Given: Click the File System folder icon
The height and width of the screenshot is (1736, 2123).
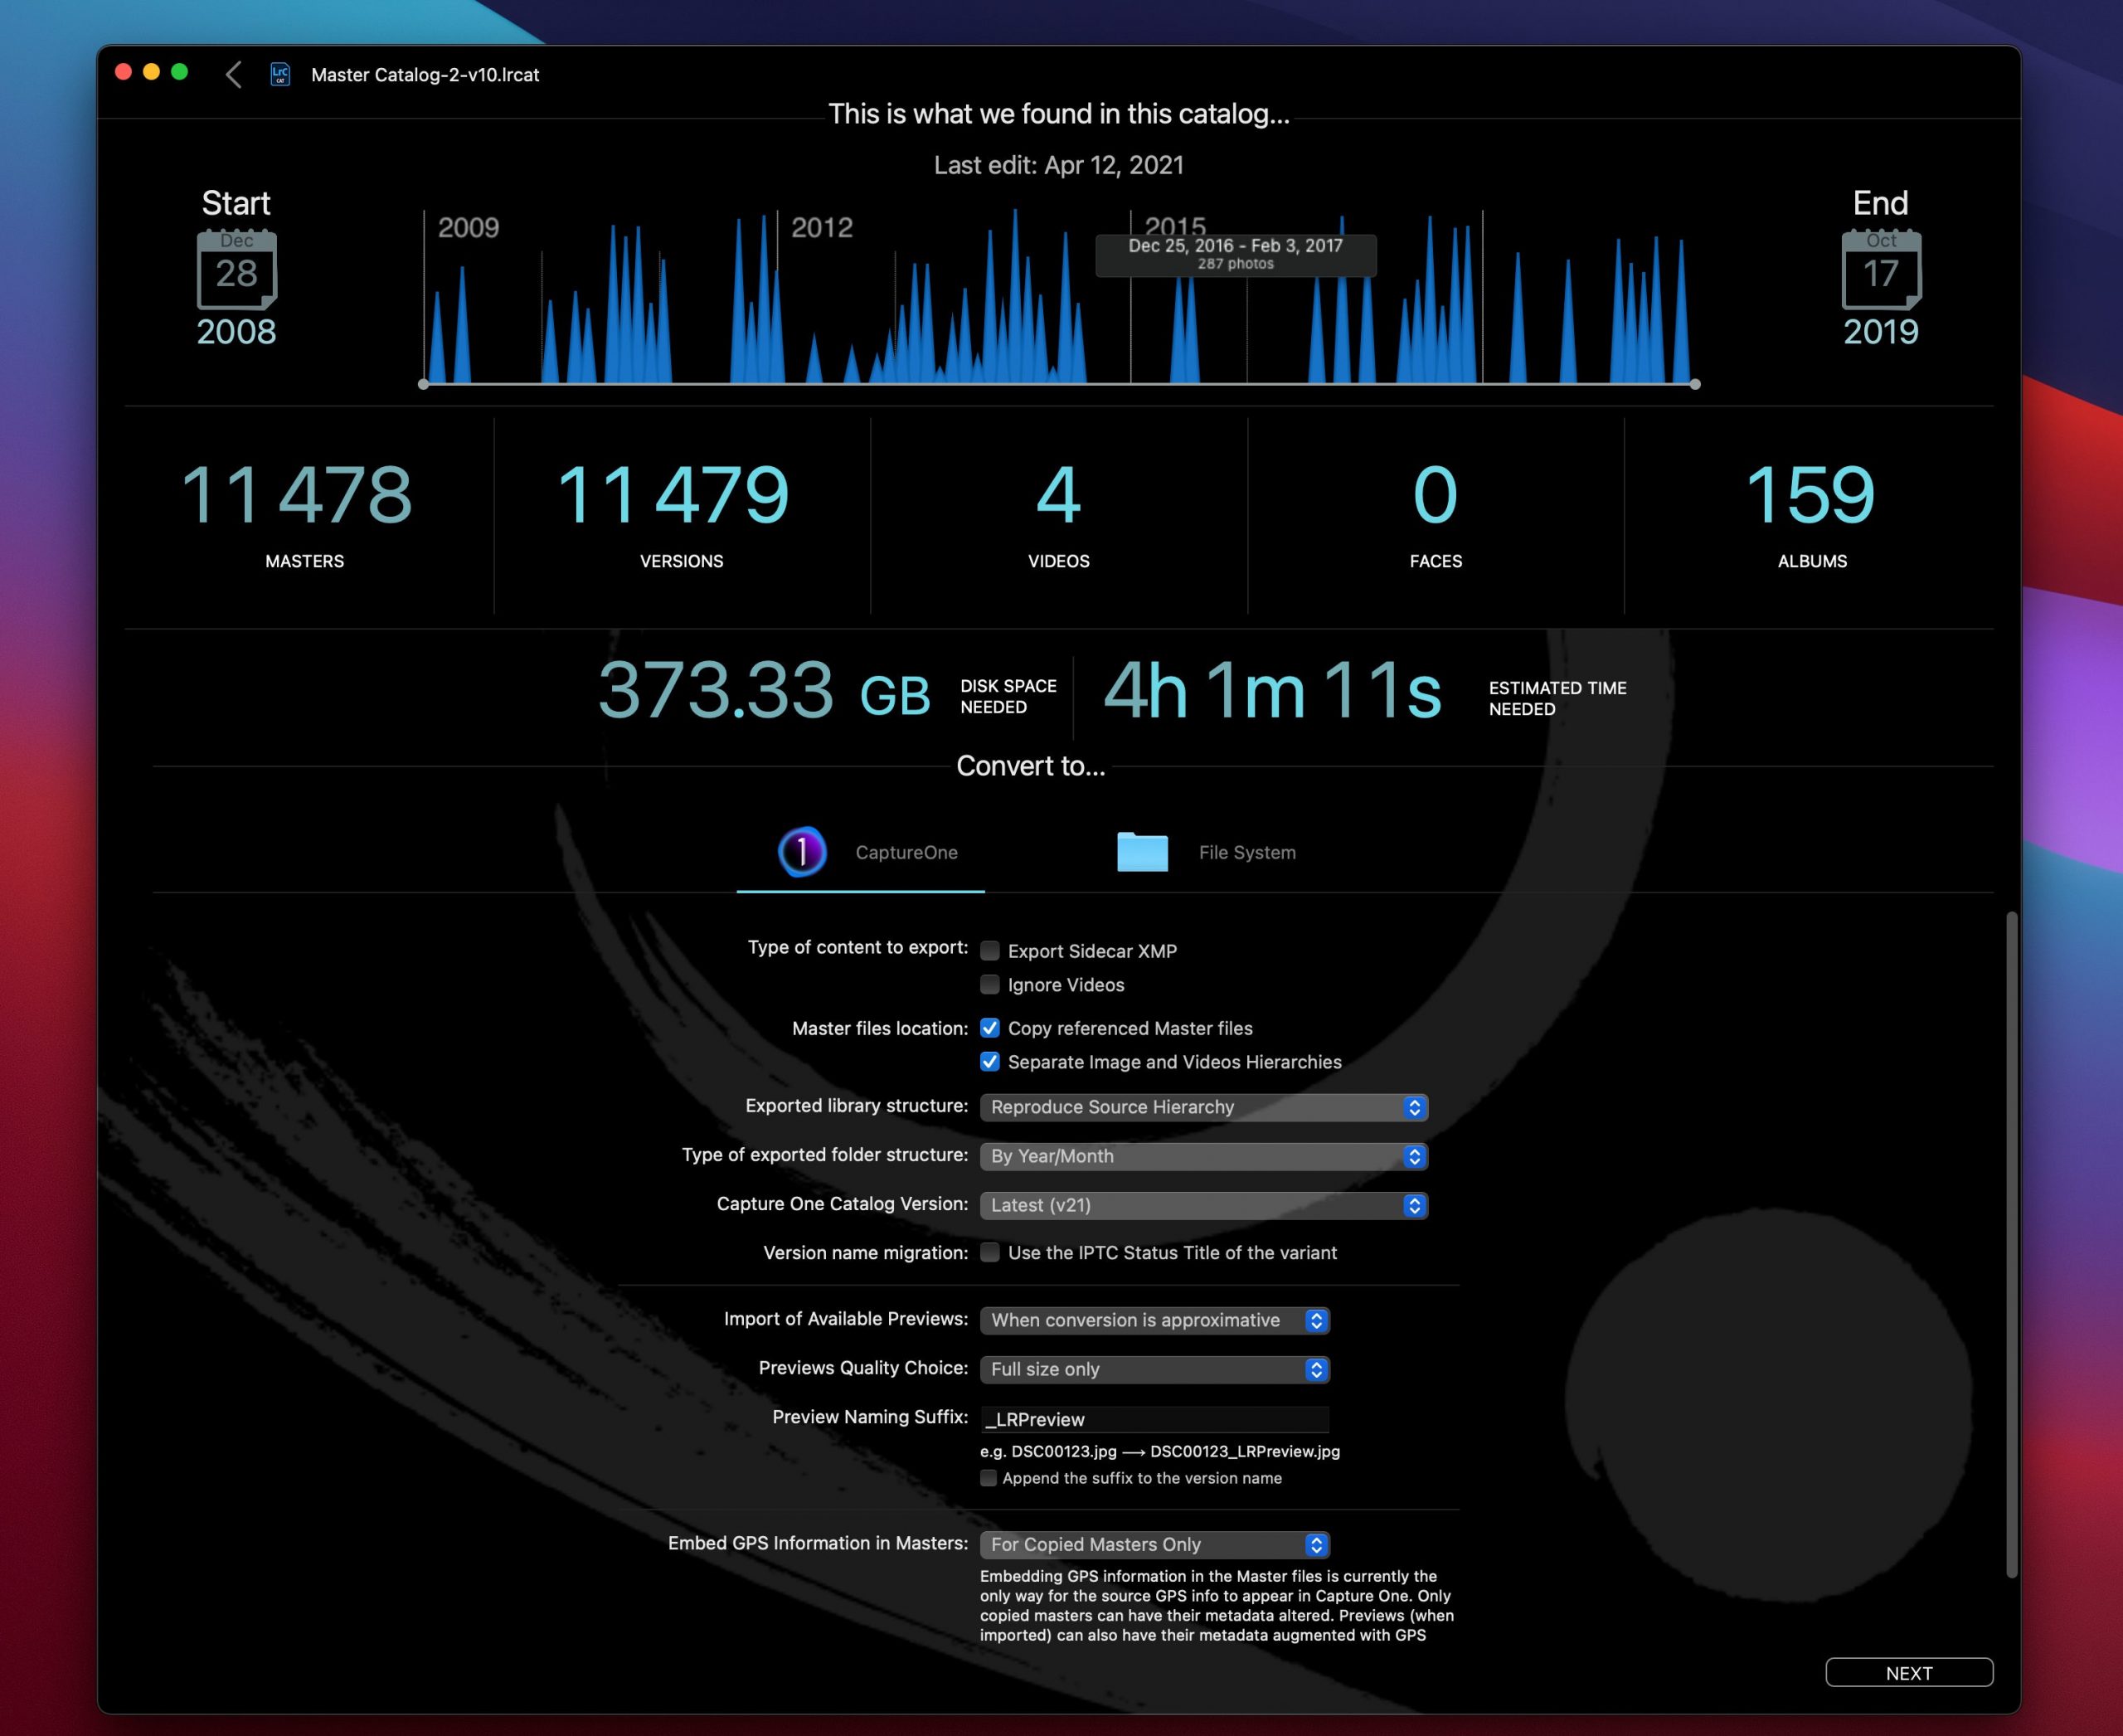Looking at the screenshot, I should coord(1142,852).
